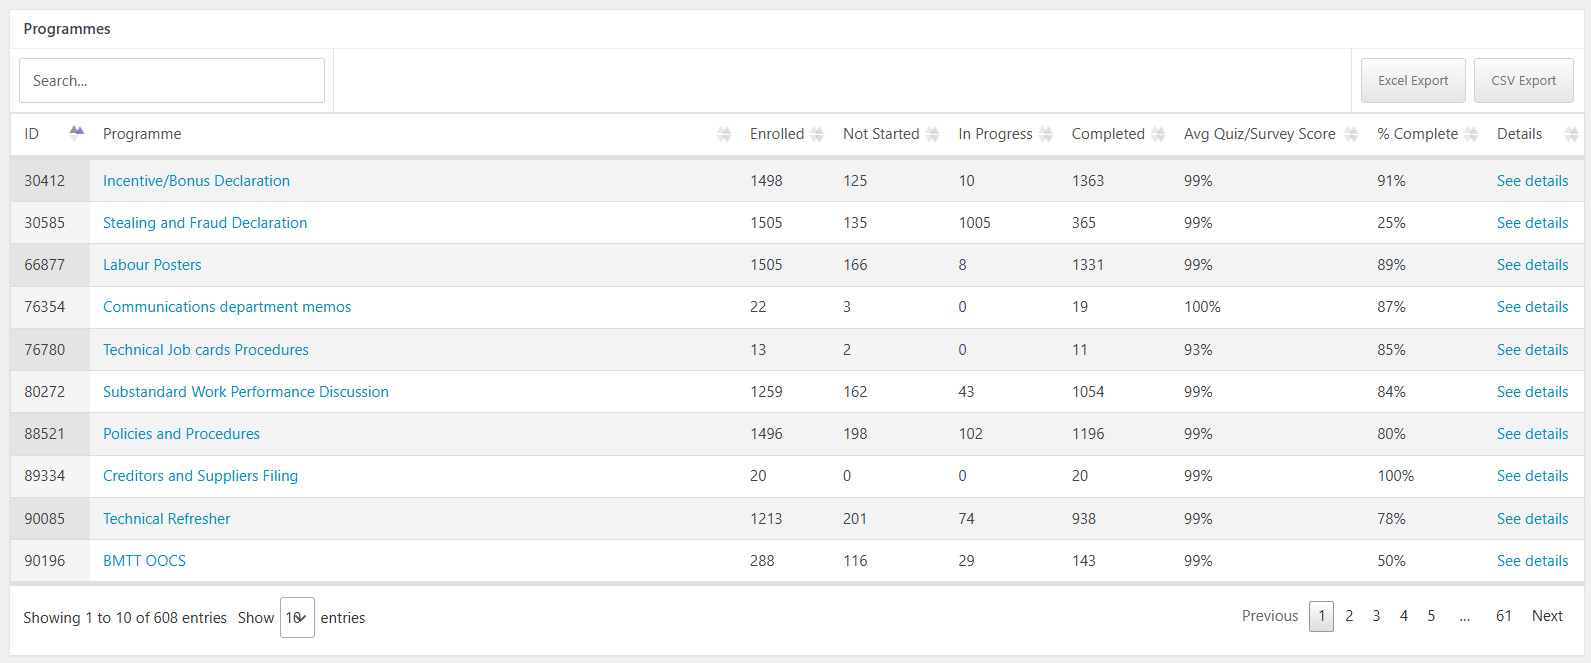See details for Labour Posters
Viewport: 1591px width, 663px height.
1532,265
